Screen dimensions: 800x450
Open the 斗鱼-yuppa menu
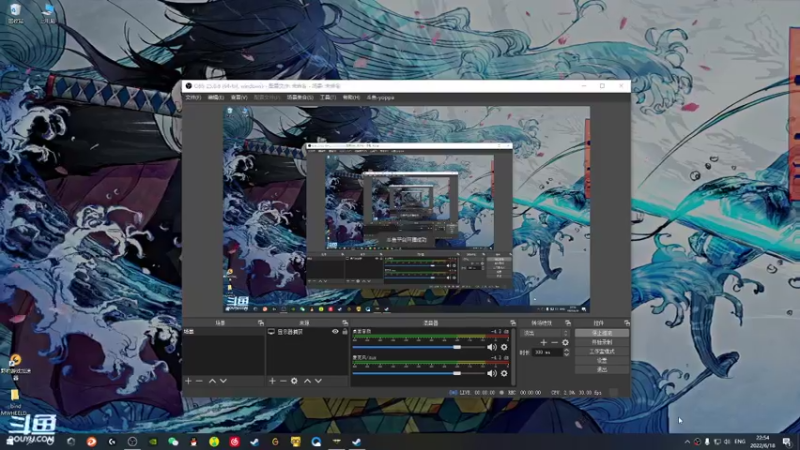coord(381,97)
